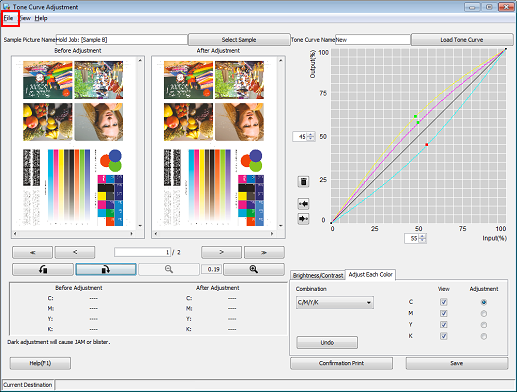Delete the selected curve point with trash icon
The width and height of the screenshot is (517, 392).
click(303, 182)
